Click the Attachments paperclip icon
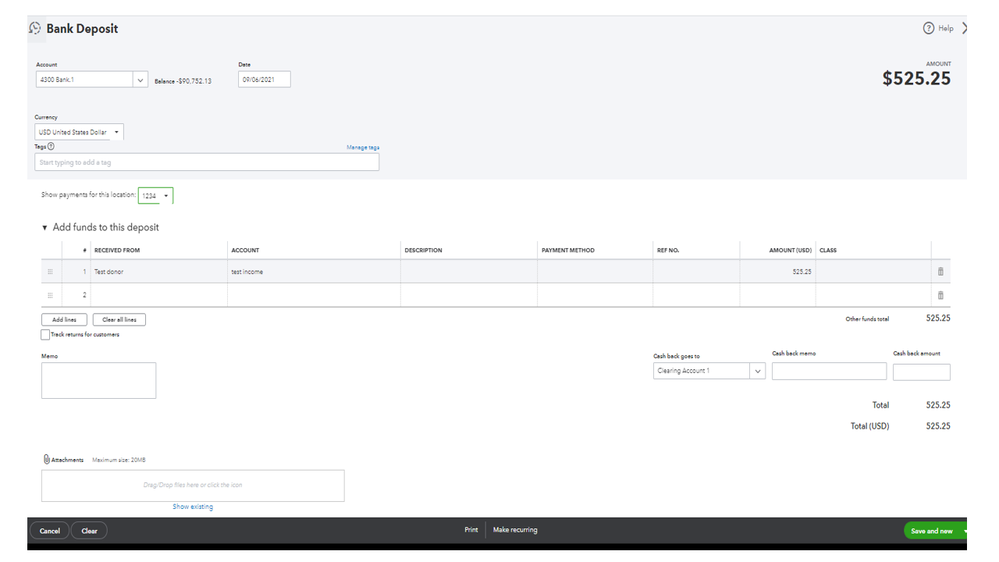The image size is (999, 562). pyautogui.click(x=47, y=459)
